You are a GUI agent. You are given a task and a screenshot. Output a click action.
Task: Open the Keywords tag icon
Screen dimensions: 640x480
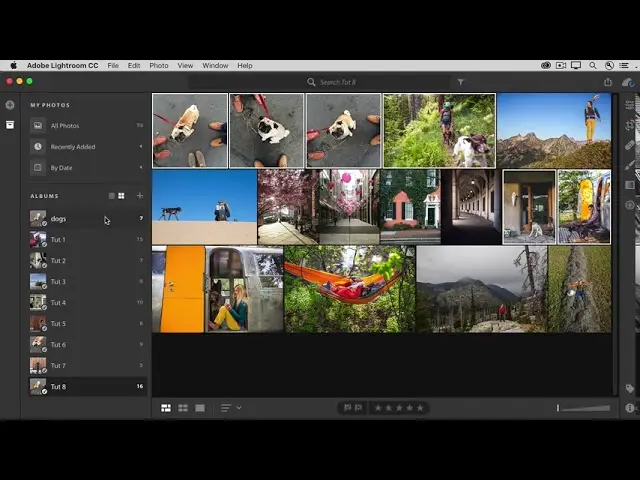(x=630, y=388)
